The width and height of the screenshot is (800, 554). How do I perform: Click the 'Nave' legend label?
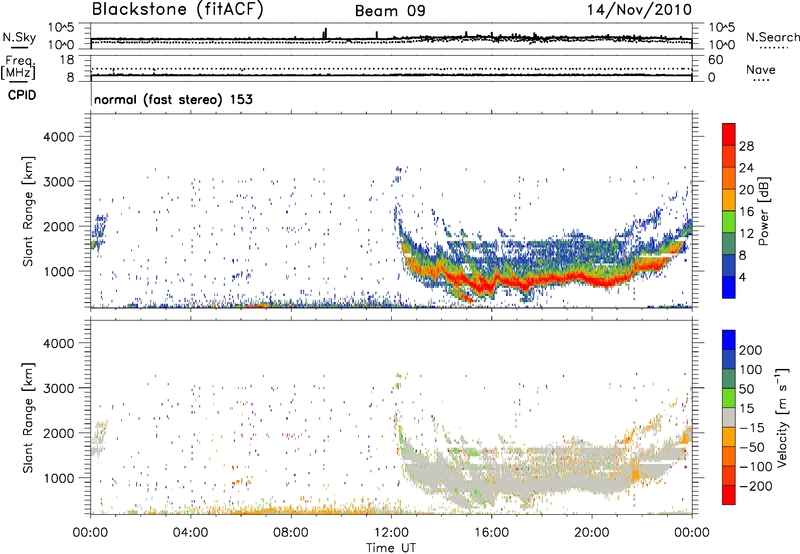[761, 69]
